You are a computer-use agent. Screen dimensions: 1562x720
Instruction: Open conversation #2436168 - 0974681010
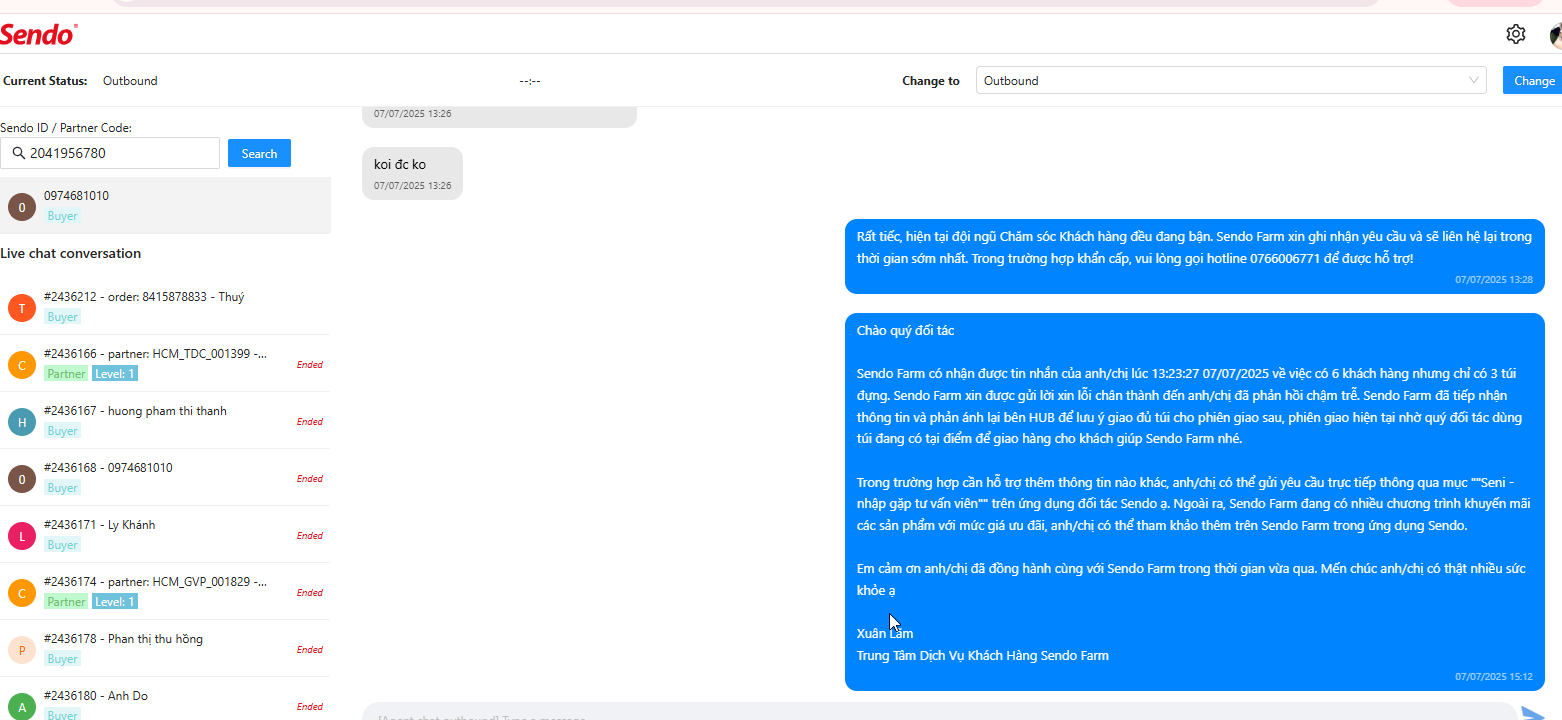point(165,478)
